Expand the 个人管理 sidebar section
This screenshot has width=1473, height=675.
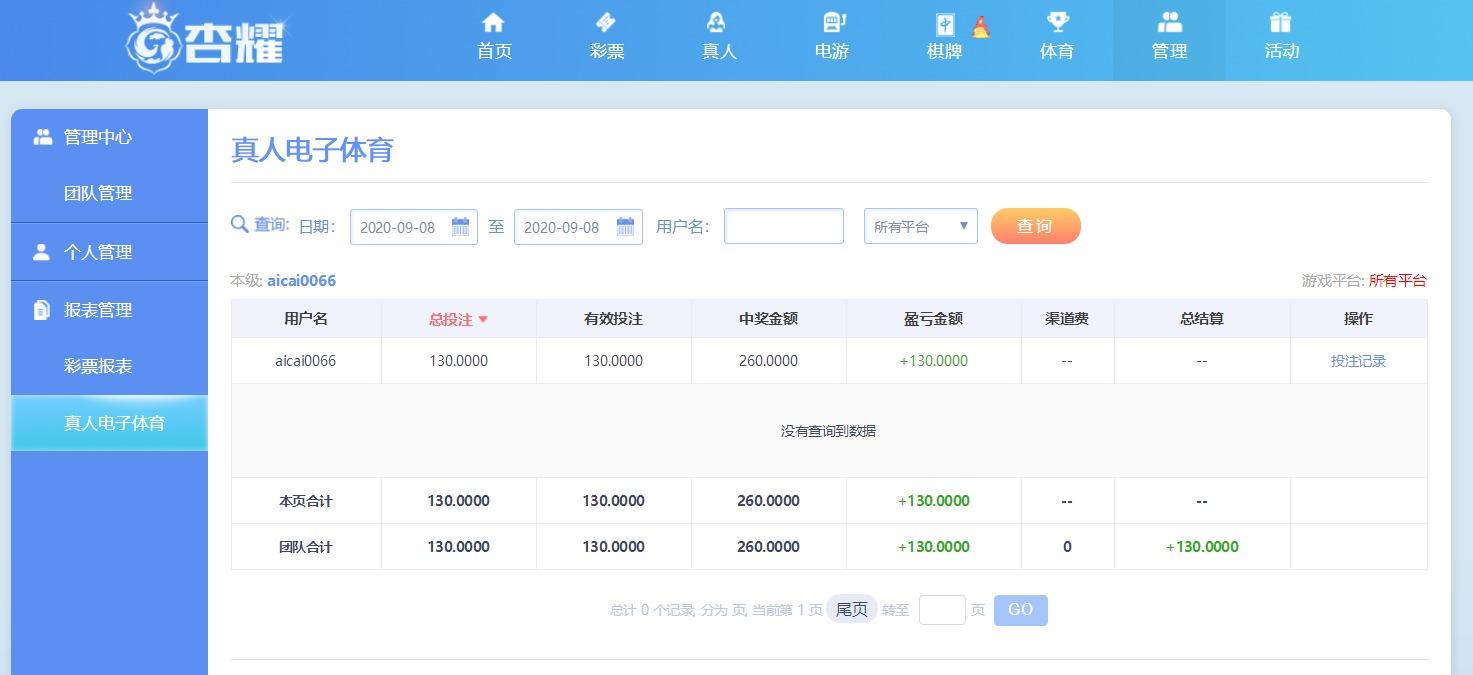(x=109, y=252)
